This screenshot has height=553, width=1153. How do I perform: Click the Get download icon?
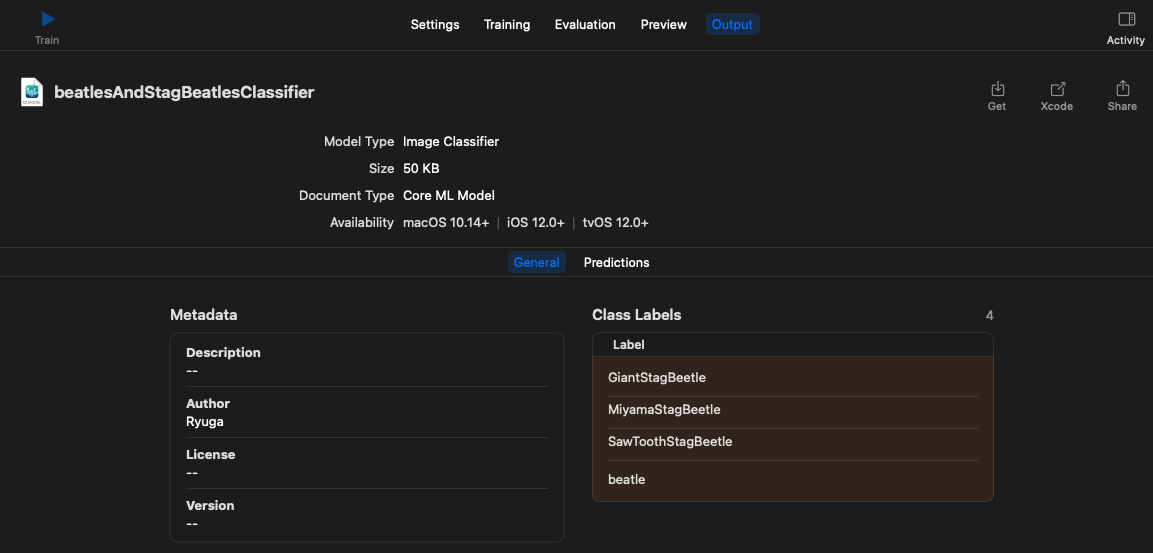click(x=997, y=89)
